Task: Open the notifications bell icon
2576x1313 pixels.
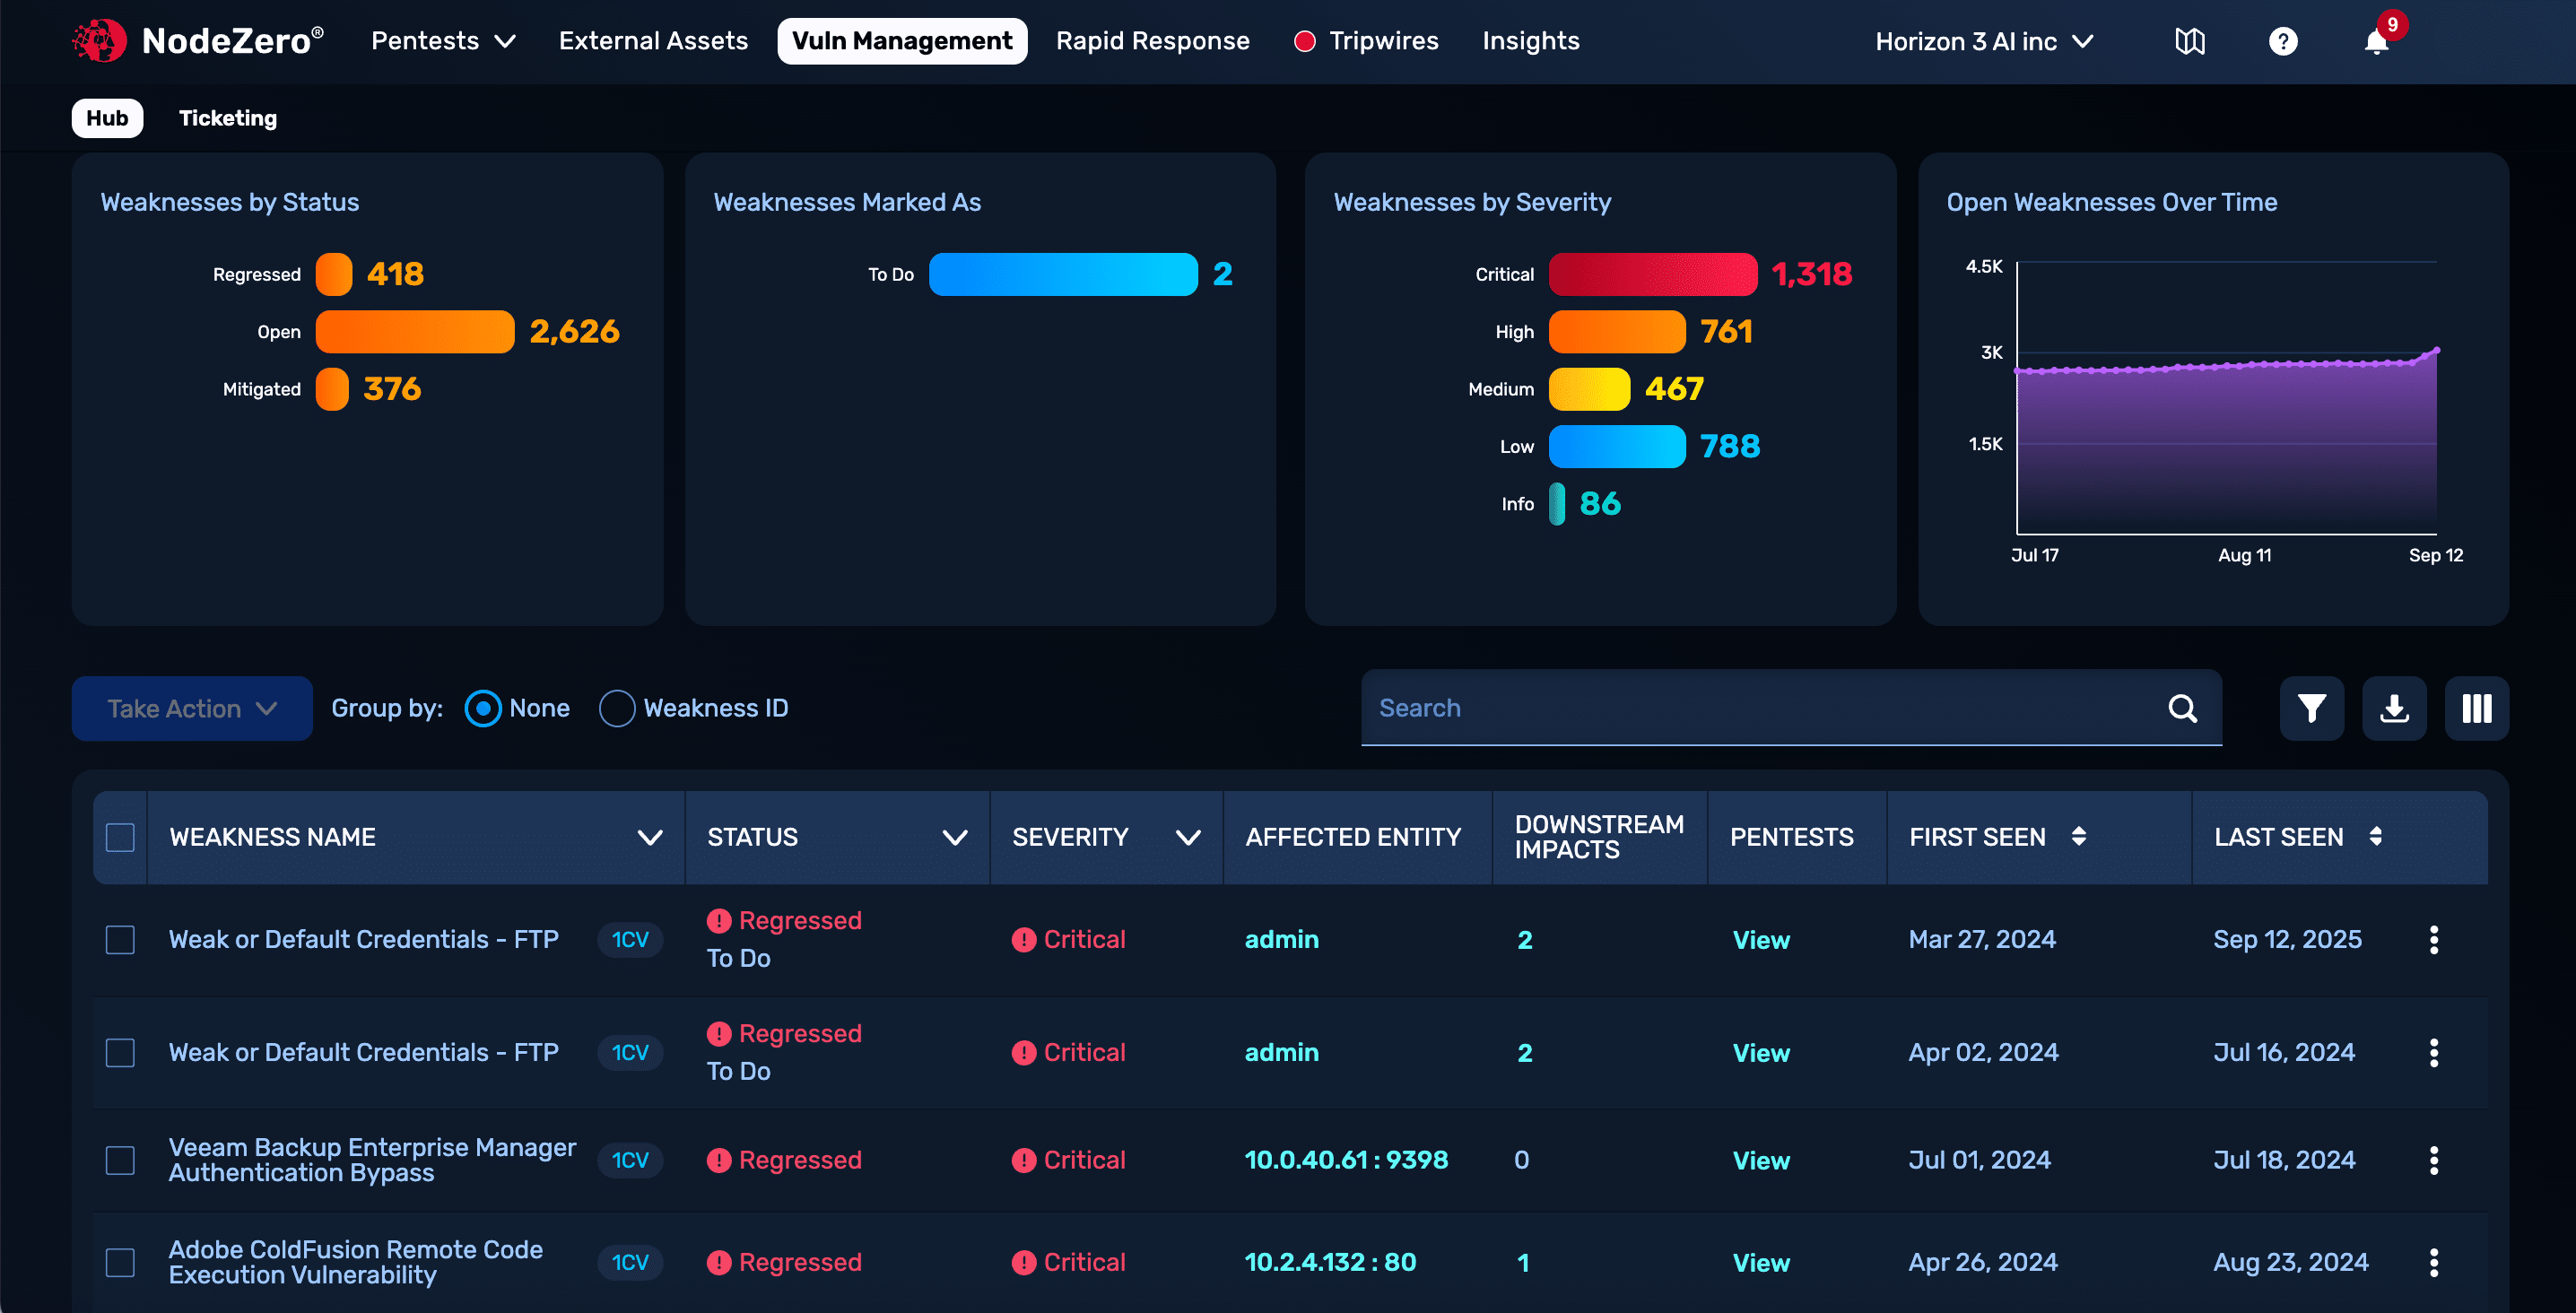Action: [x=2376, y=42]
